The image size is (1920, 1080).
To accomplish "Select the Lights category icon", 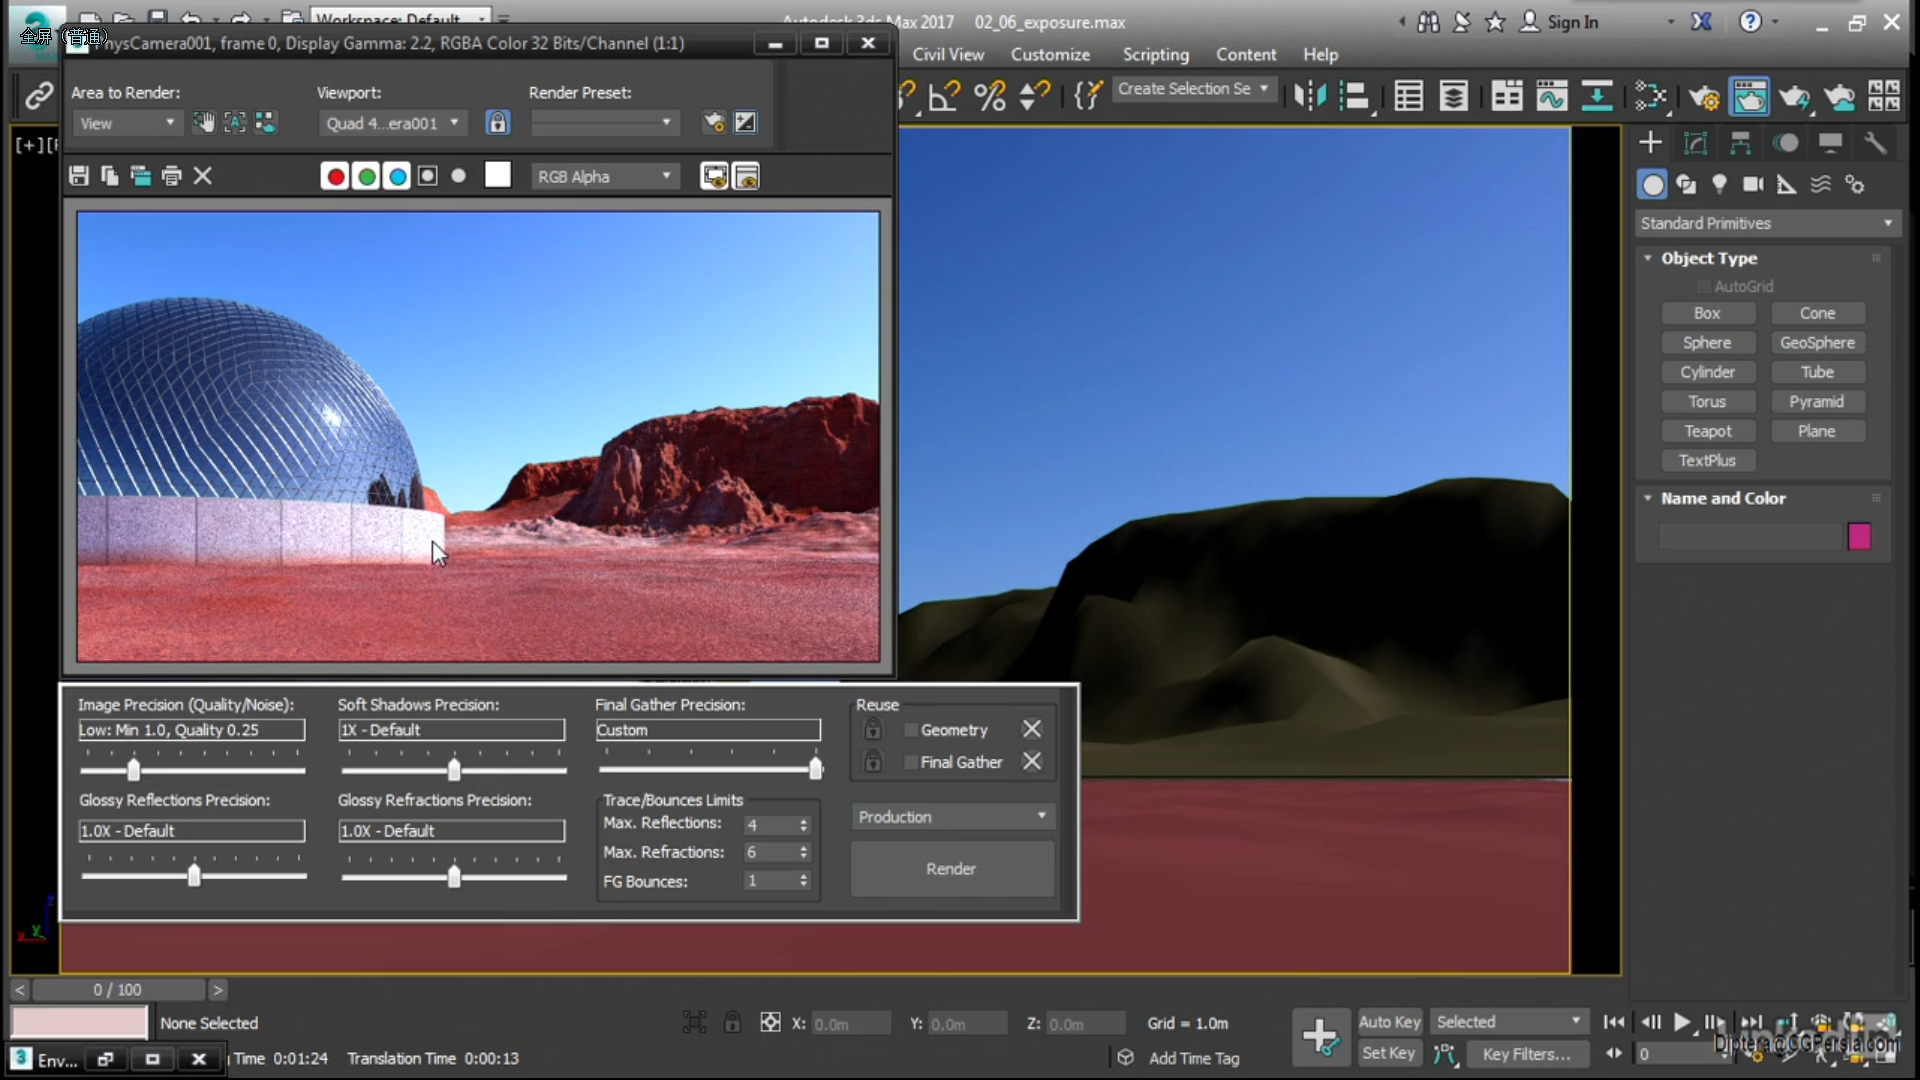I will [x=1719, y=184].
